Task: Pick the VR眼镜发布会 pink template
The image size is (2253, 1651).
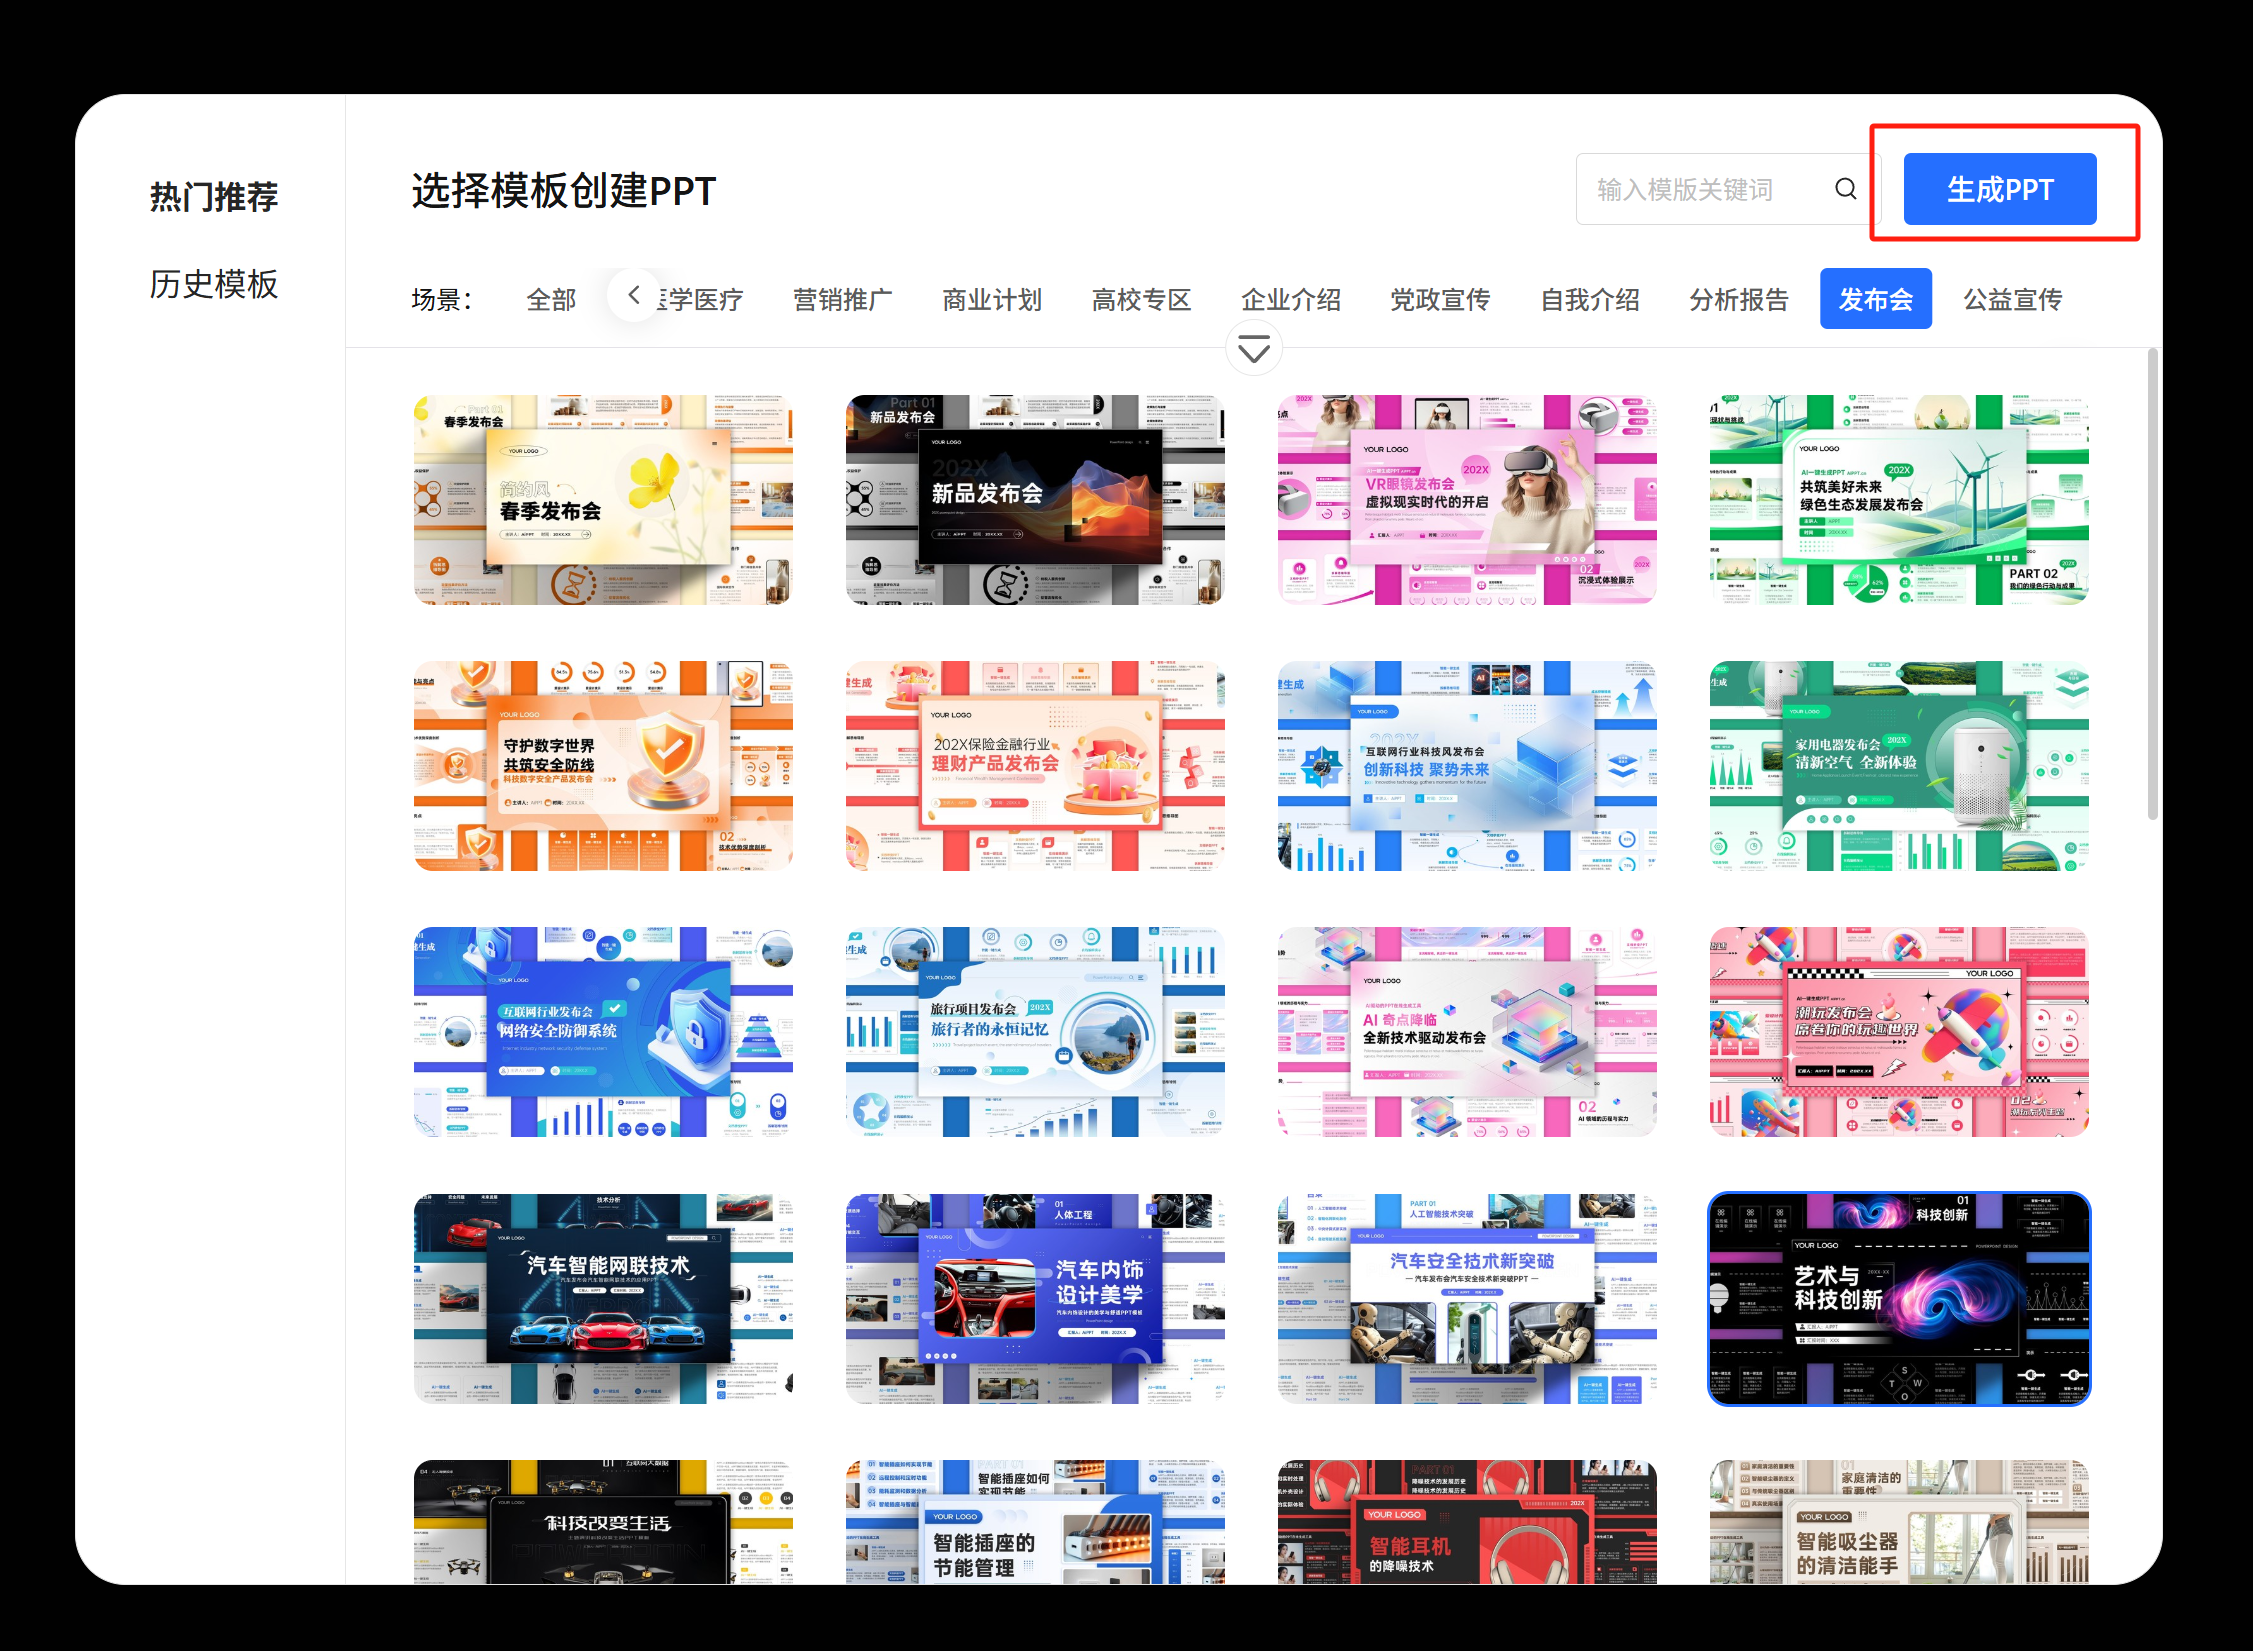Action: pyautogui.click(x=1466, y=500)
